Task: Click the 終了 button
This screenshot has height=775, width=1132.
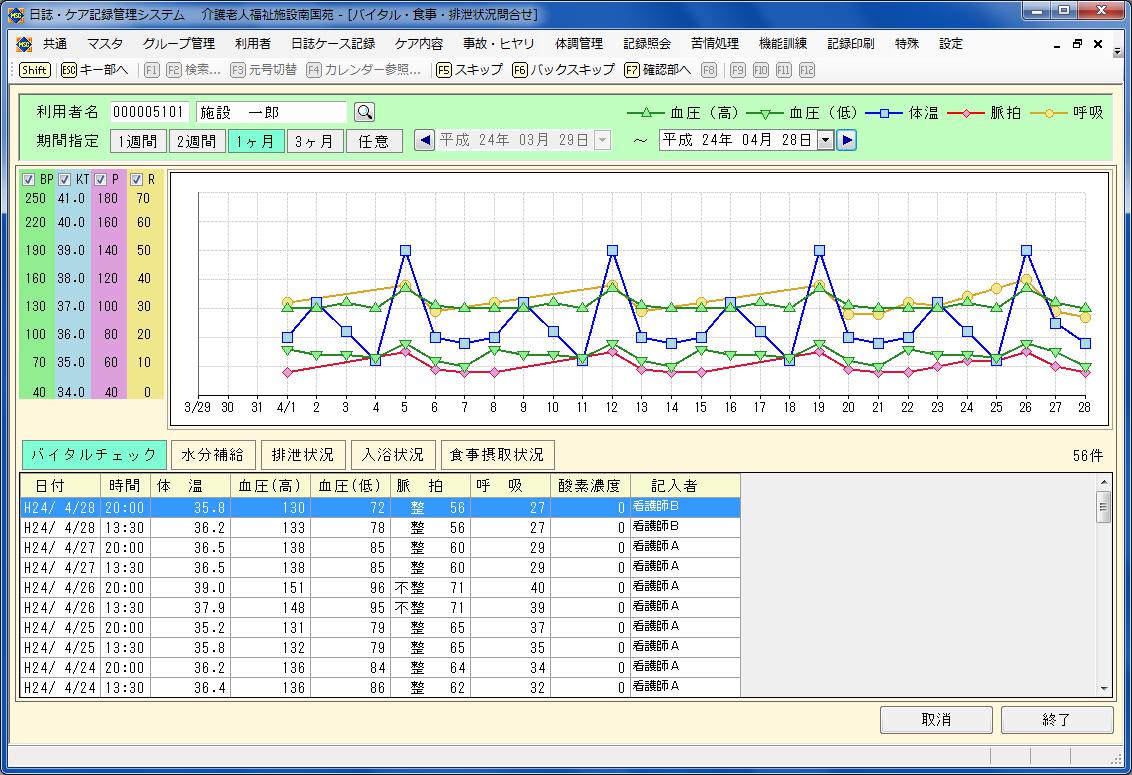Action: point(1056,720)
